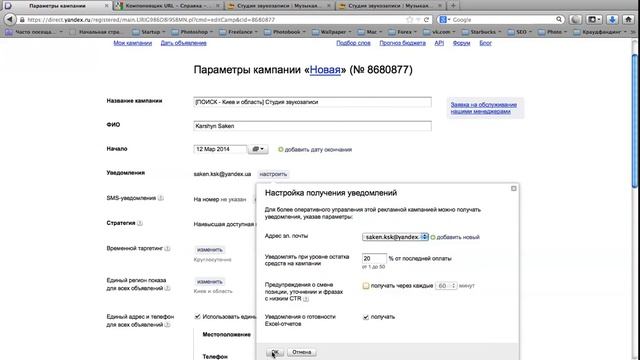
Task: Open the email address dropdown in the dialog
Action: click(x=395, y=237)
